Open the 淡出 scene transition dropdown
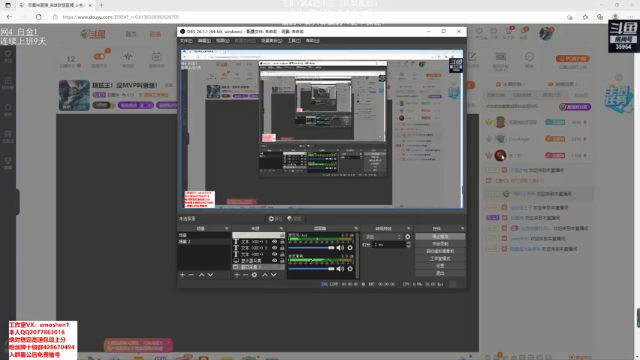This screenshot has height=360, width=640. pos(383,237)
